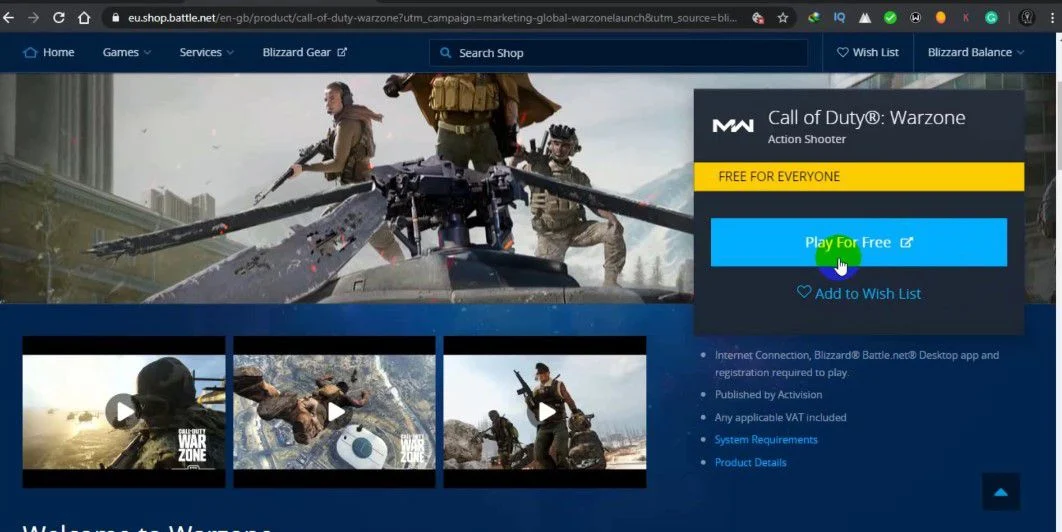Click the Play For Free button
The height and width of the screenshot is (532, 1062).
click(859, 242)
